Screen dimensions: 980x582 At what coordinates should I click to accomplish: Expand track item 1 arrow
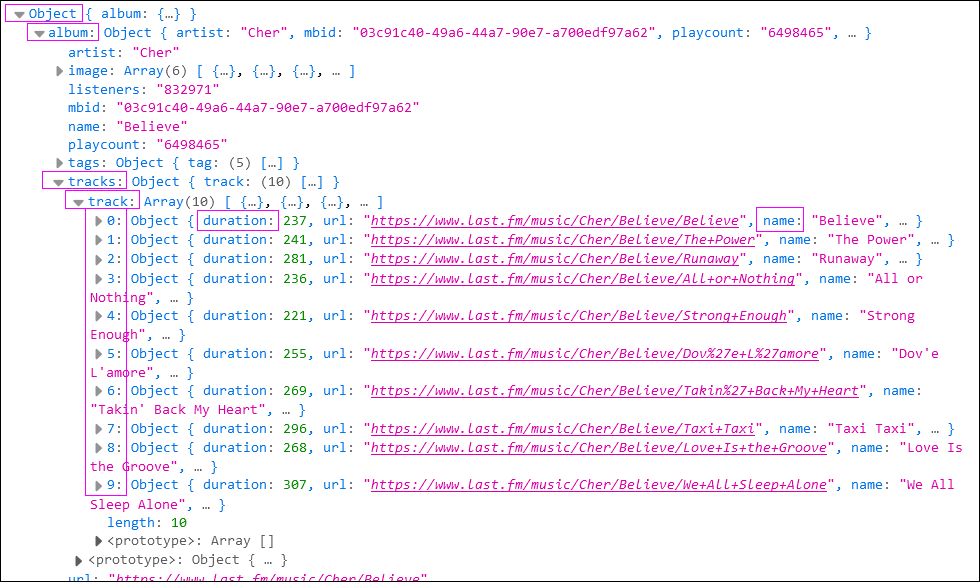(x=98, y=240)
